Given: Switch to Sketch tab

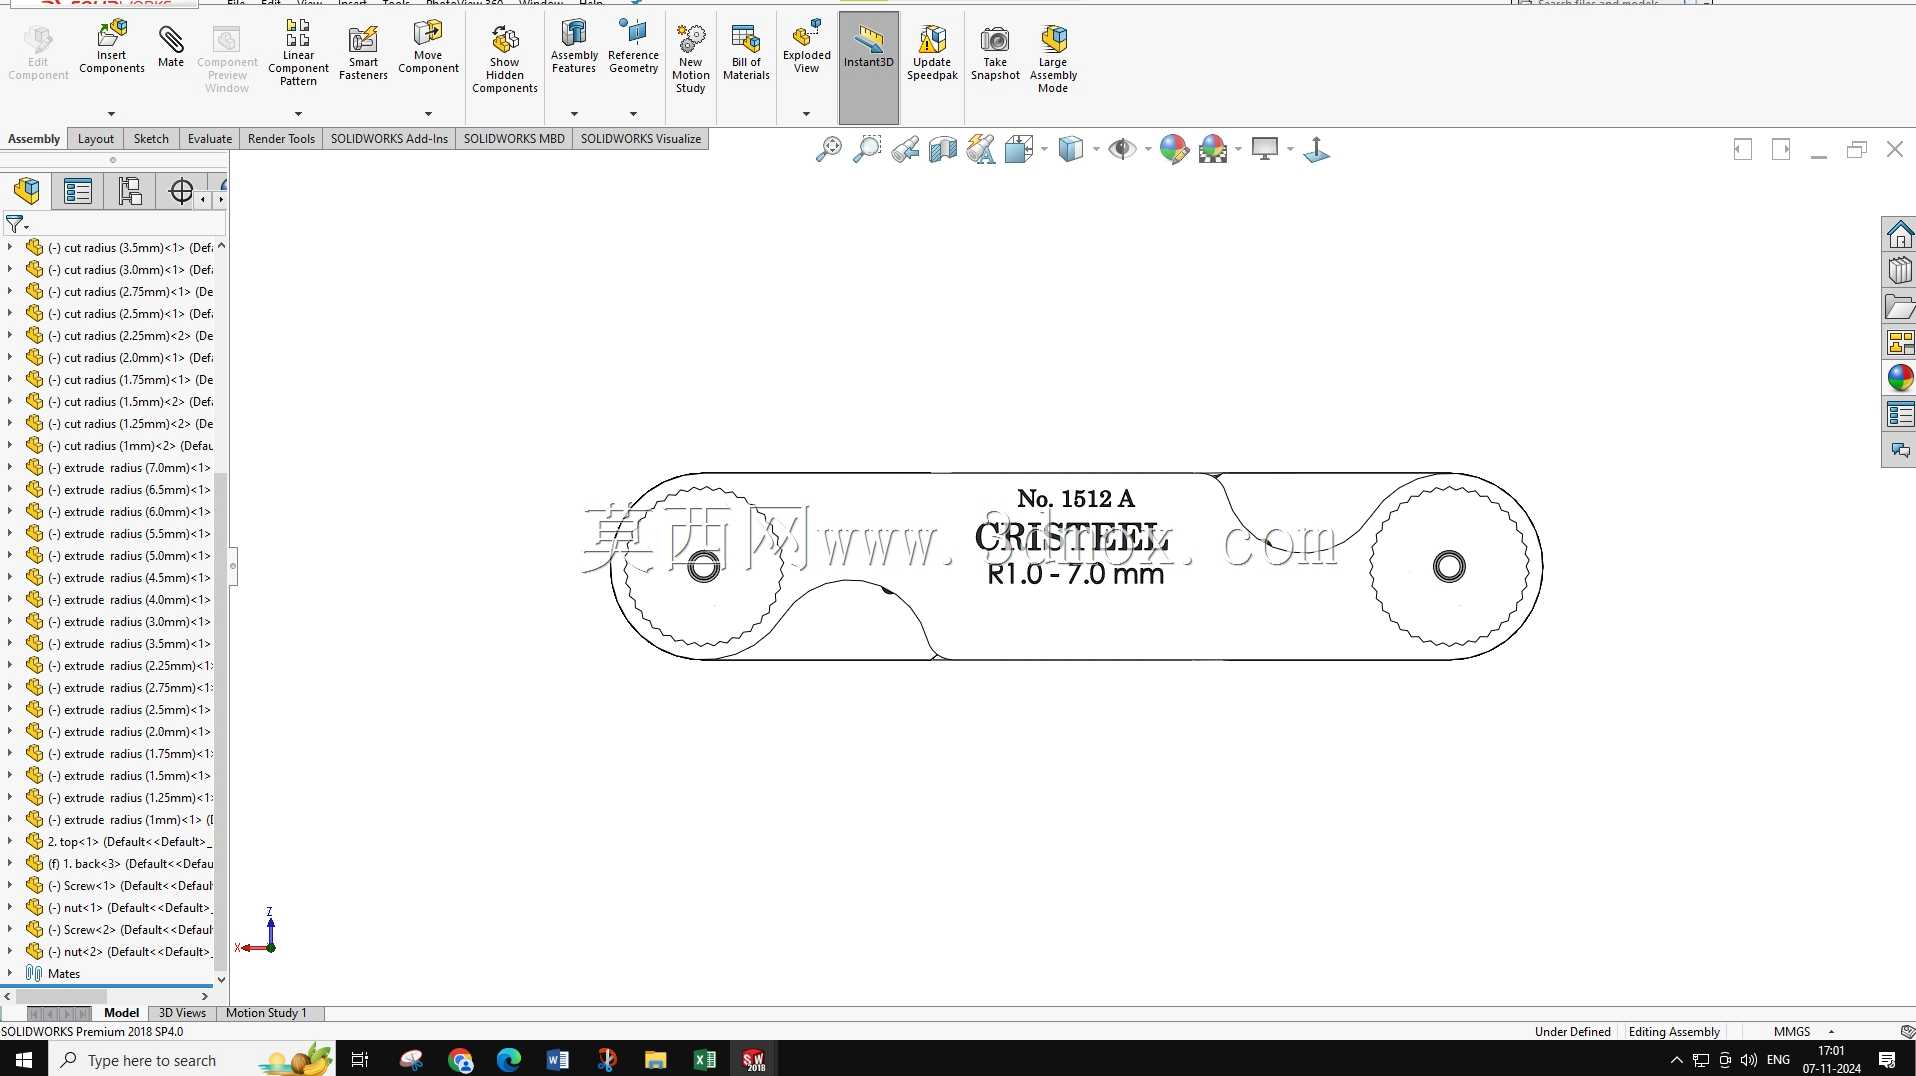Looking at the screenshot, I should [x=151, y=139].
